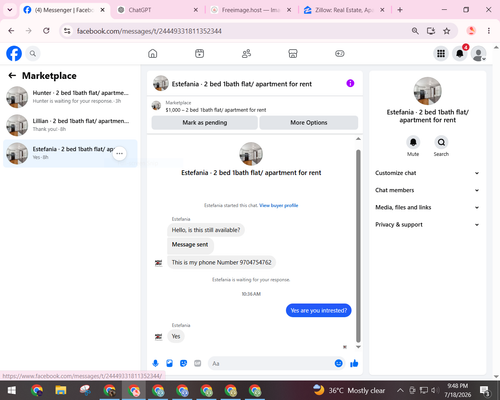The width and height of the screenshot is (500, 400).
Task: Open the Reels video icon
Action: tap(199, 53)
